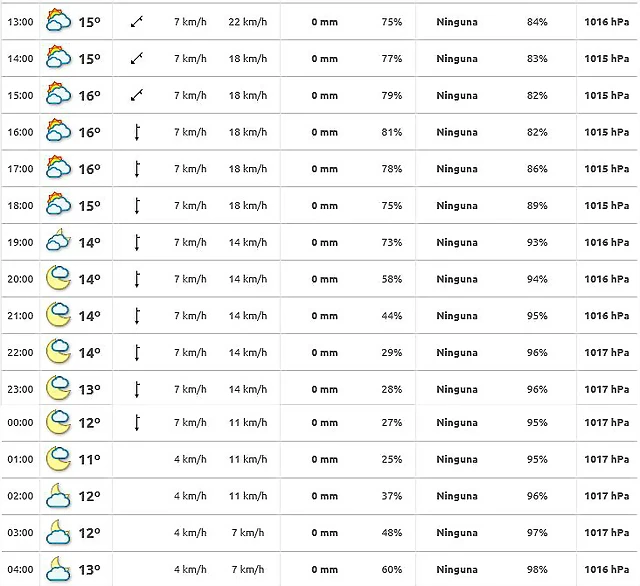Click the moon-and-cloud icon at 21:00
Viewport: 640px width, 586px height.
59,316
